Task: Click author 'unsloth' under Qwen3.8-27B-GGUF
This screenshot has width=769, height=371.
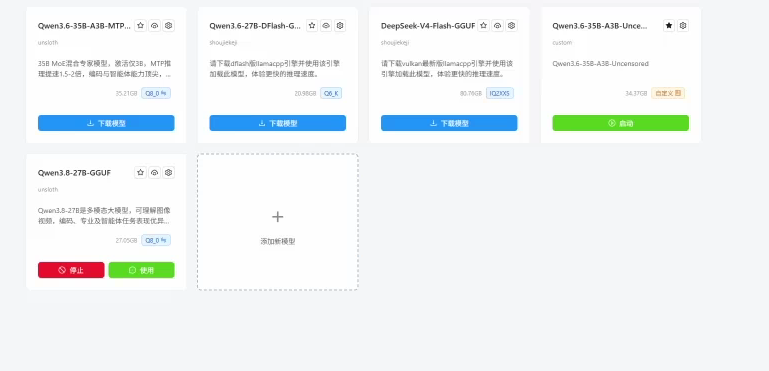Action: 48,189
